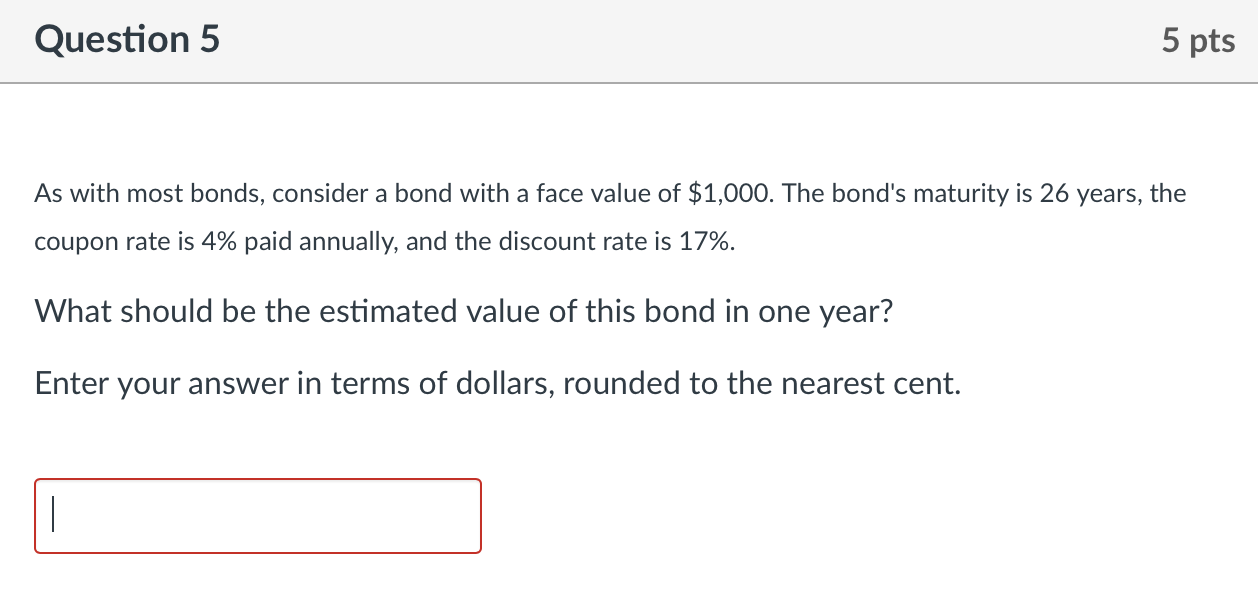This screenshot has width=1258, height=604.
Task: Click the 5 pts label
Action: (x=1197, y=40)
